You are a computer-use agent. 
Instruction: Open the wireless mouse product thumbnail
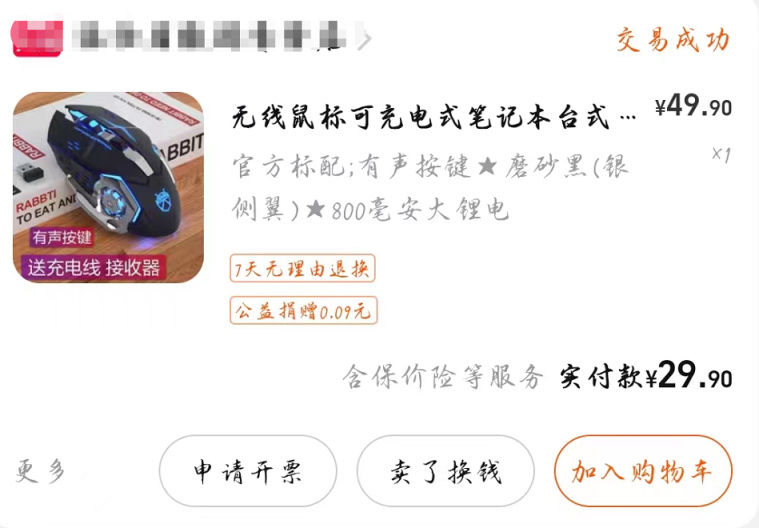108,187
